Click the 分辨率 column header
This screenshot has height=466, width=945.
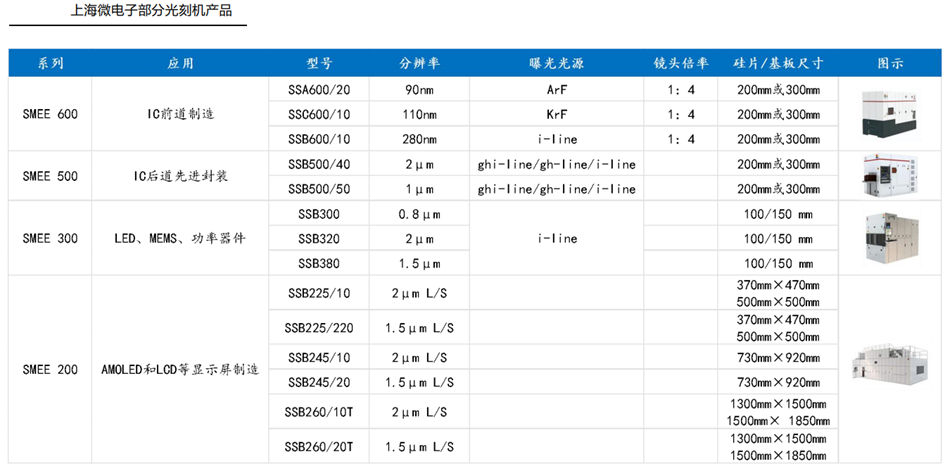(419, 64)
